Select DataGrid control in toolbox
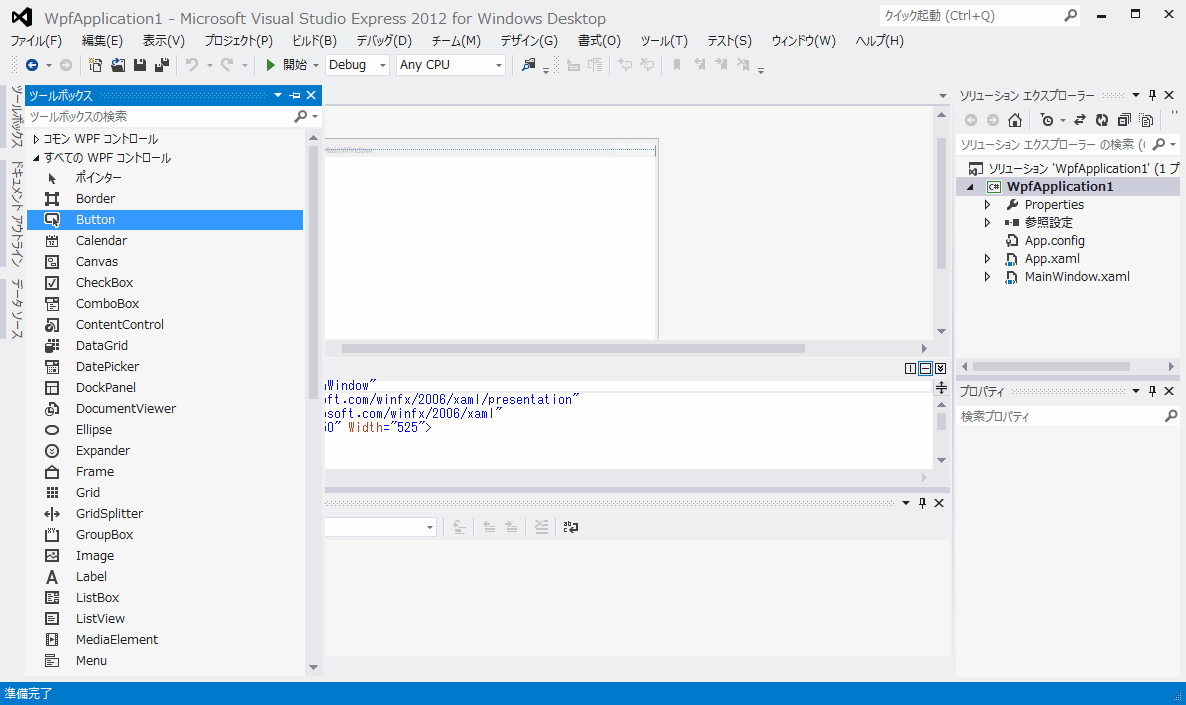The width and height of the screenshot is (1186, 705). click(165, 346)
